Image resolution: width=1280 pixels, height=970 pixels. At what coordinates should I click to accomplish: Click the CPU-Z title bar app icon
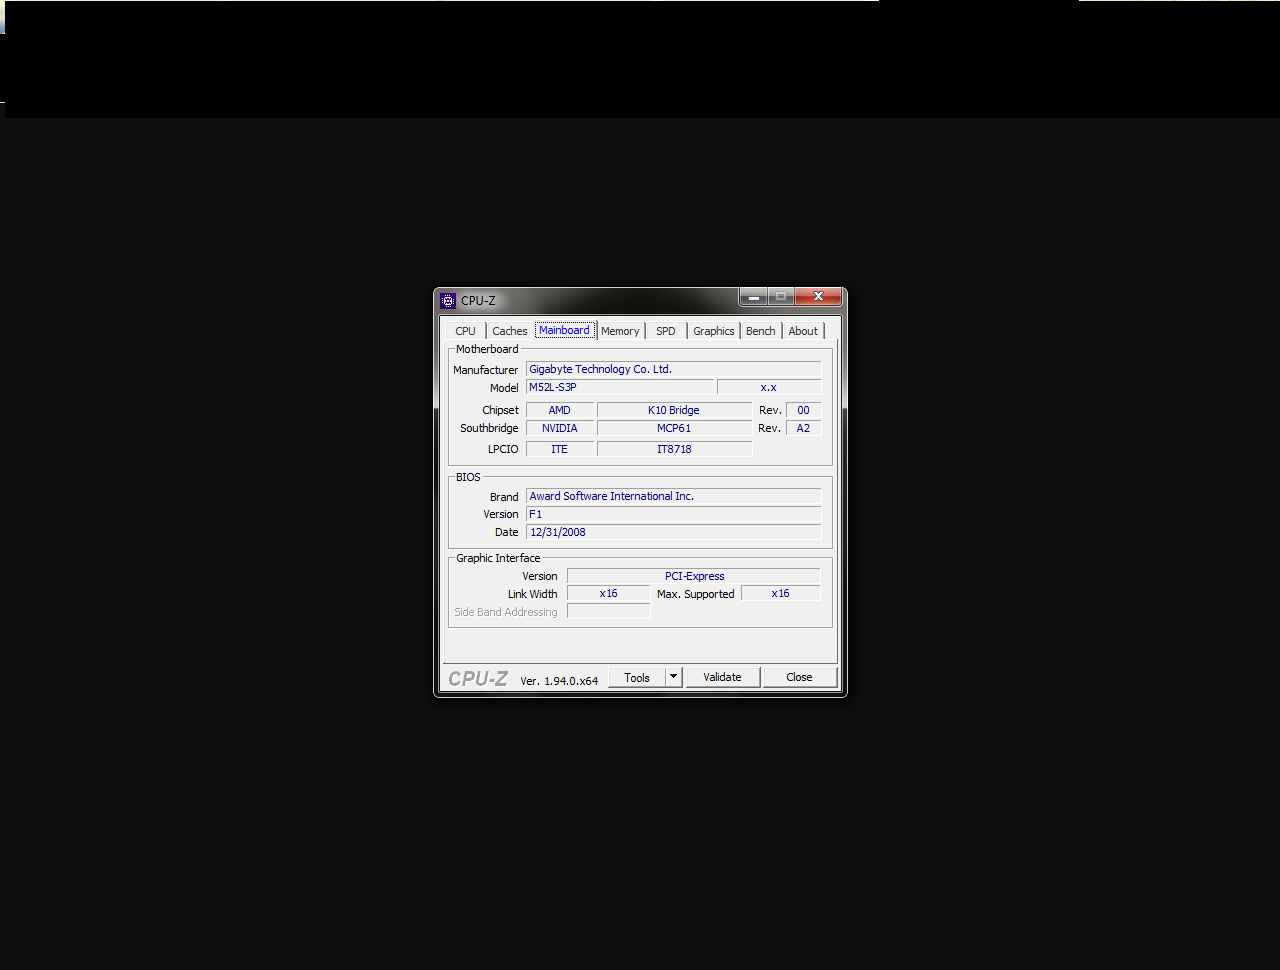point(448,301)
